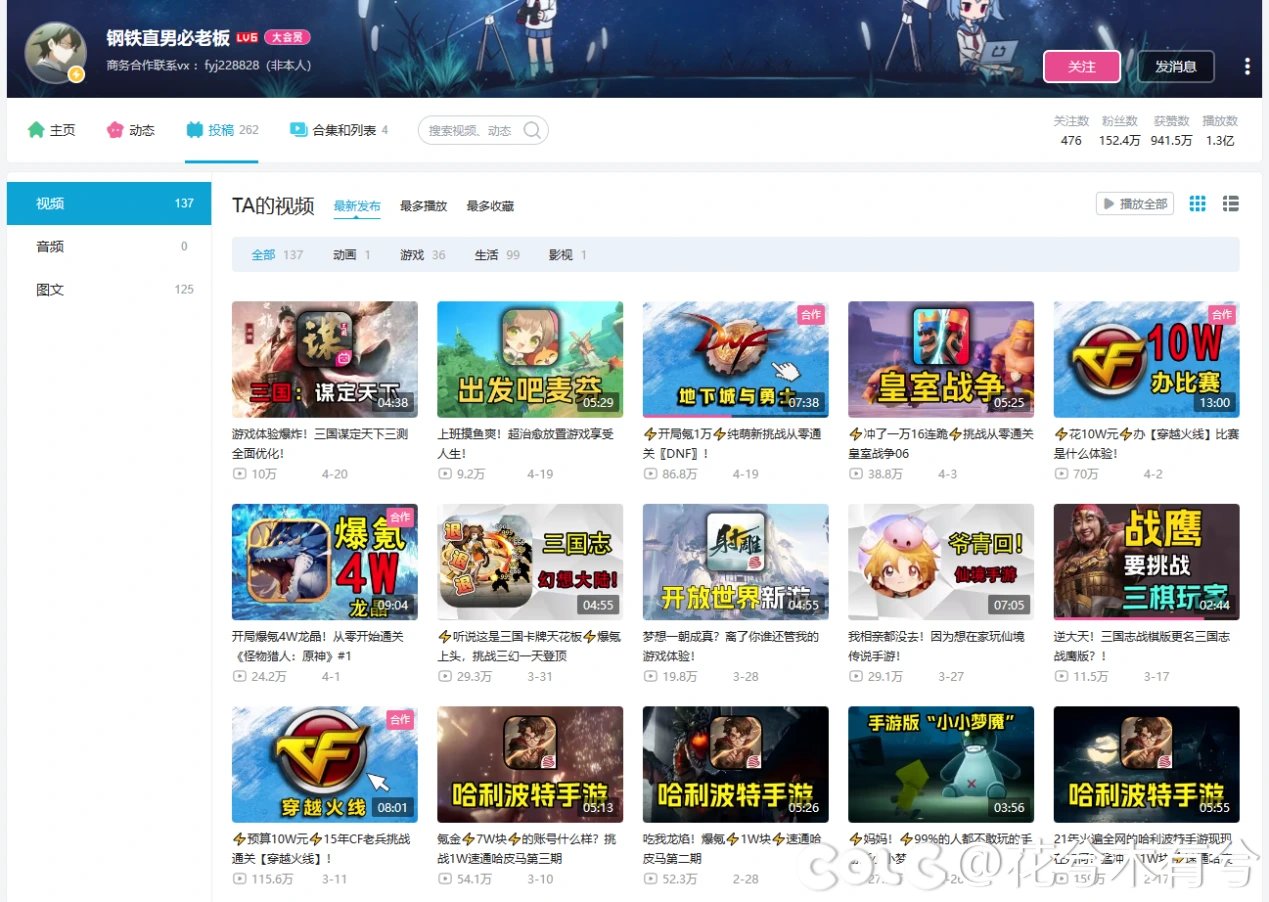Filter videos by 全部 category
The image size is (1269, 902).
pyautogui.click(x=277, y=255)
